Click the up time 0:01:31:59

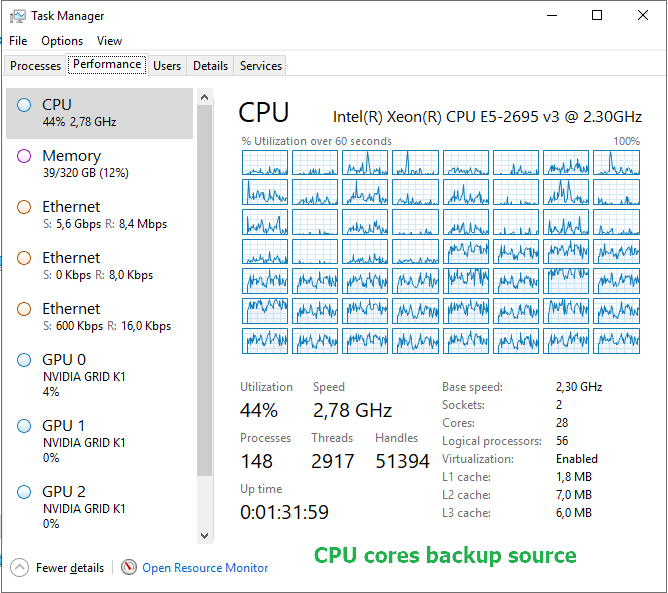pos(284,512)
